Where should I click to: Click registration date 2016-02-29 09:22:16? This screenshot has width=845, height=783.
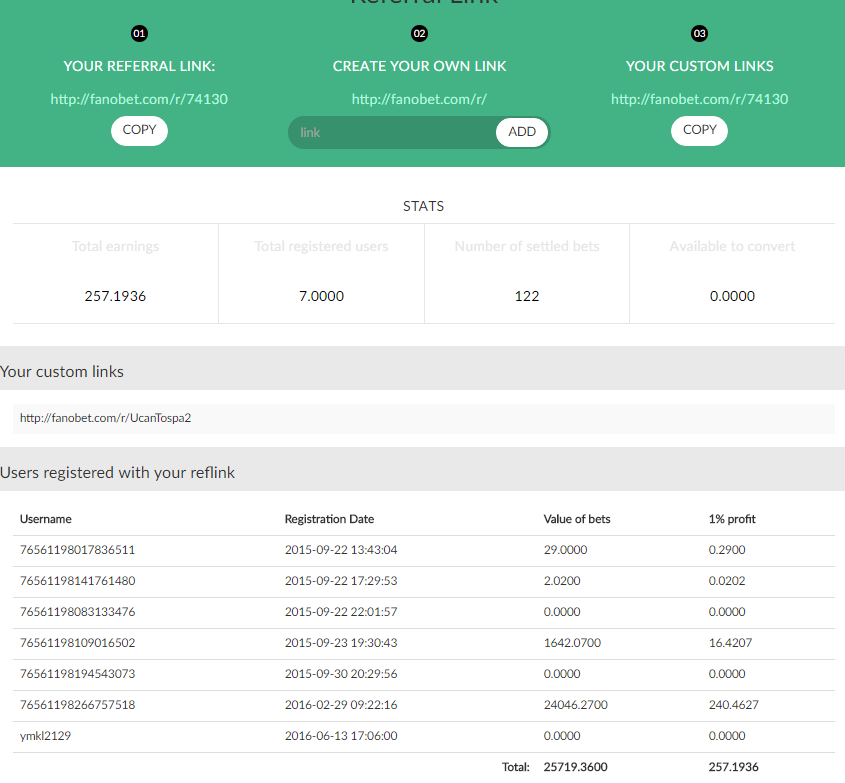[341, 705]
